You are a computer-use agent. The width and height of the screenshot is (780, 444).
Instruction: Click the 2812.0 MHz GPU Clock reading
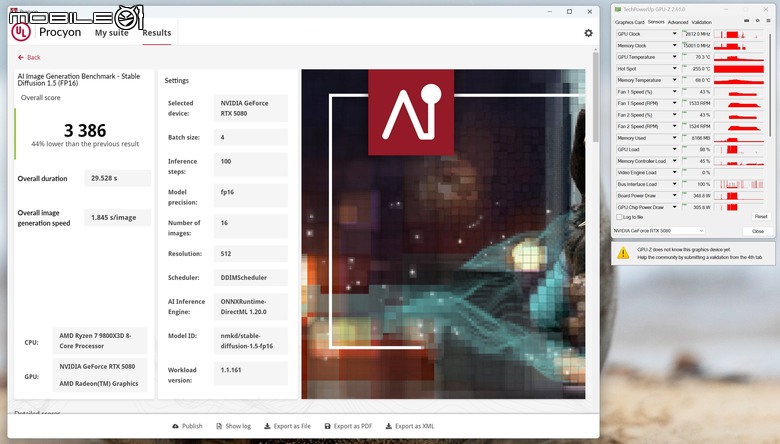click(697, 34)
